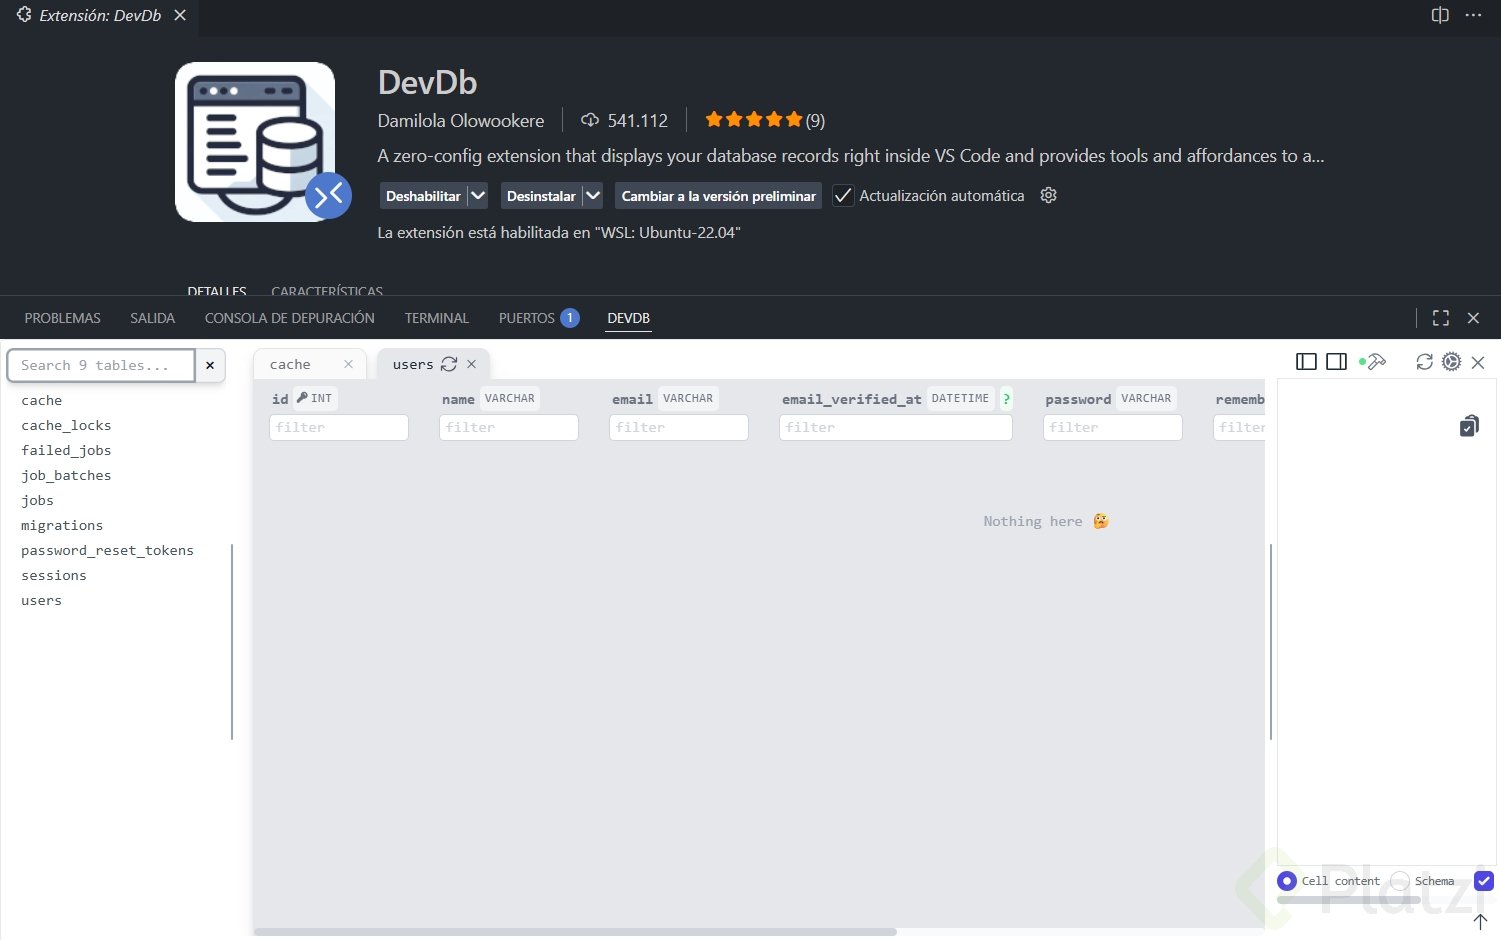Click the download count cloud icon
Screen dimensions: 1501x940
click(x=590, y=120)
